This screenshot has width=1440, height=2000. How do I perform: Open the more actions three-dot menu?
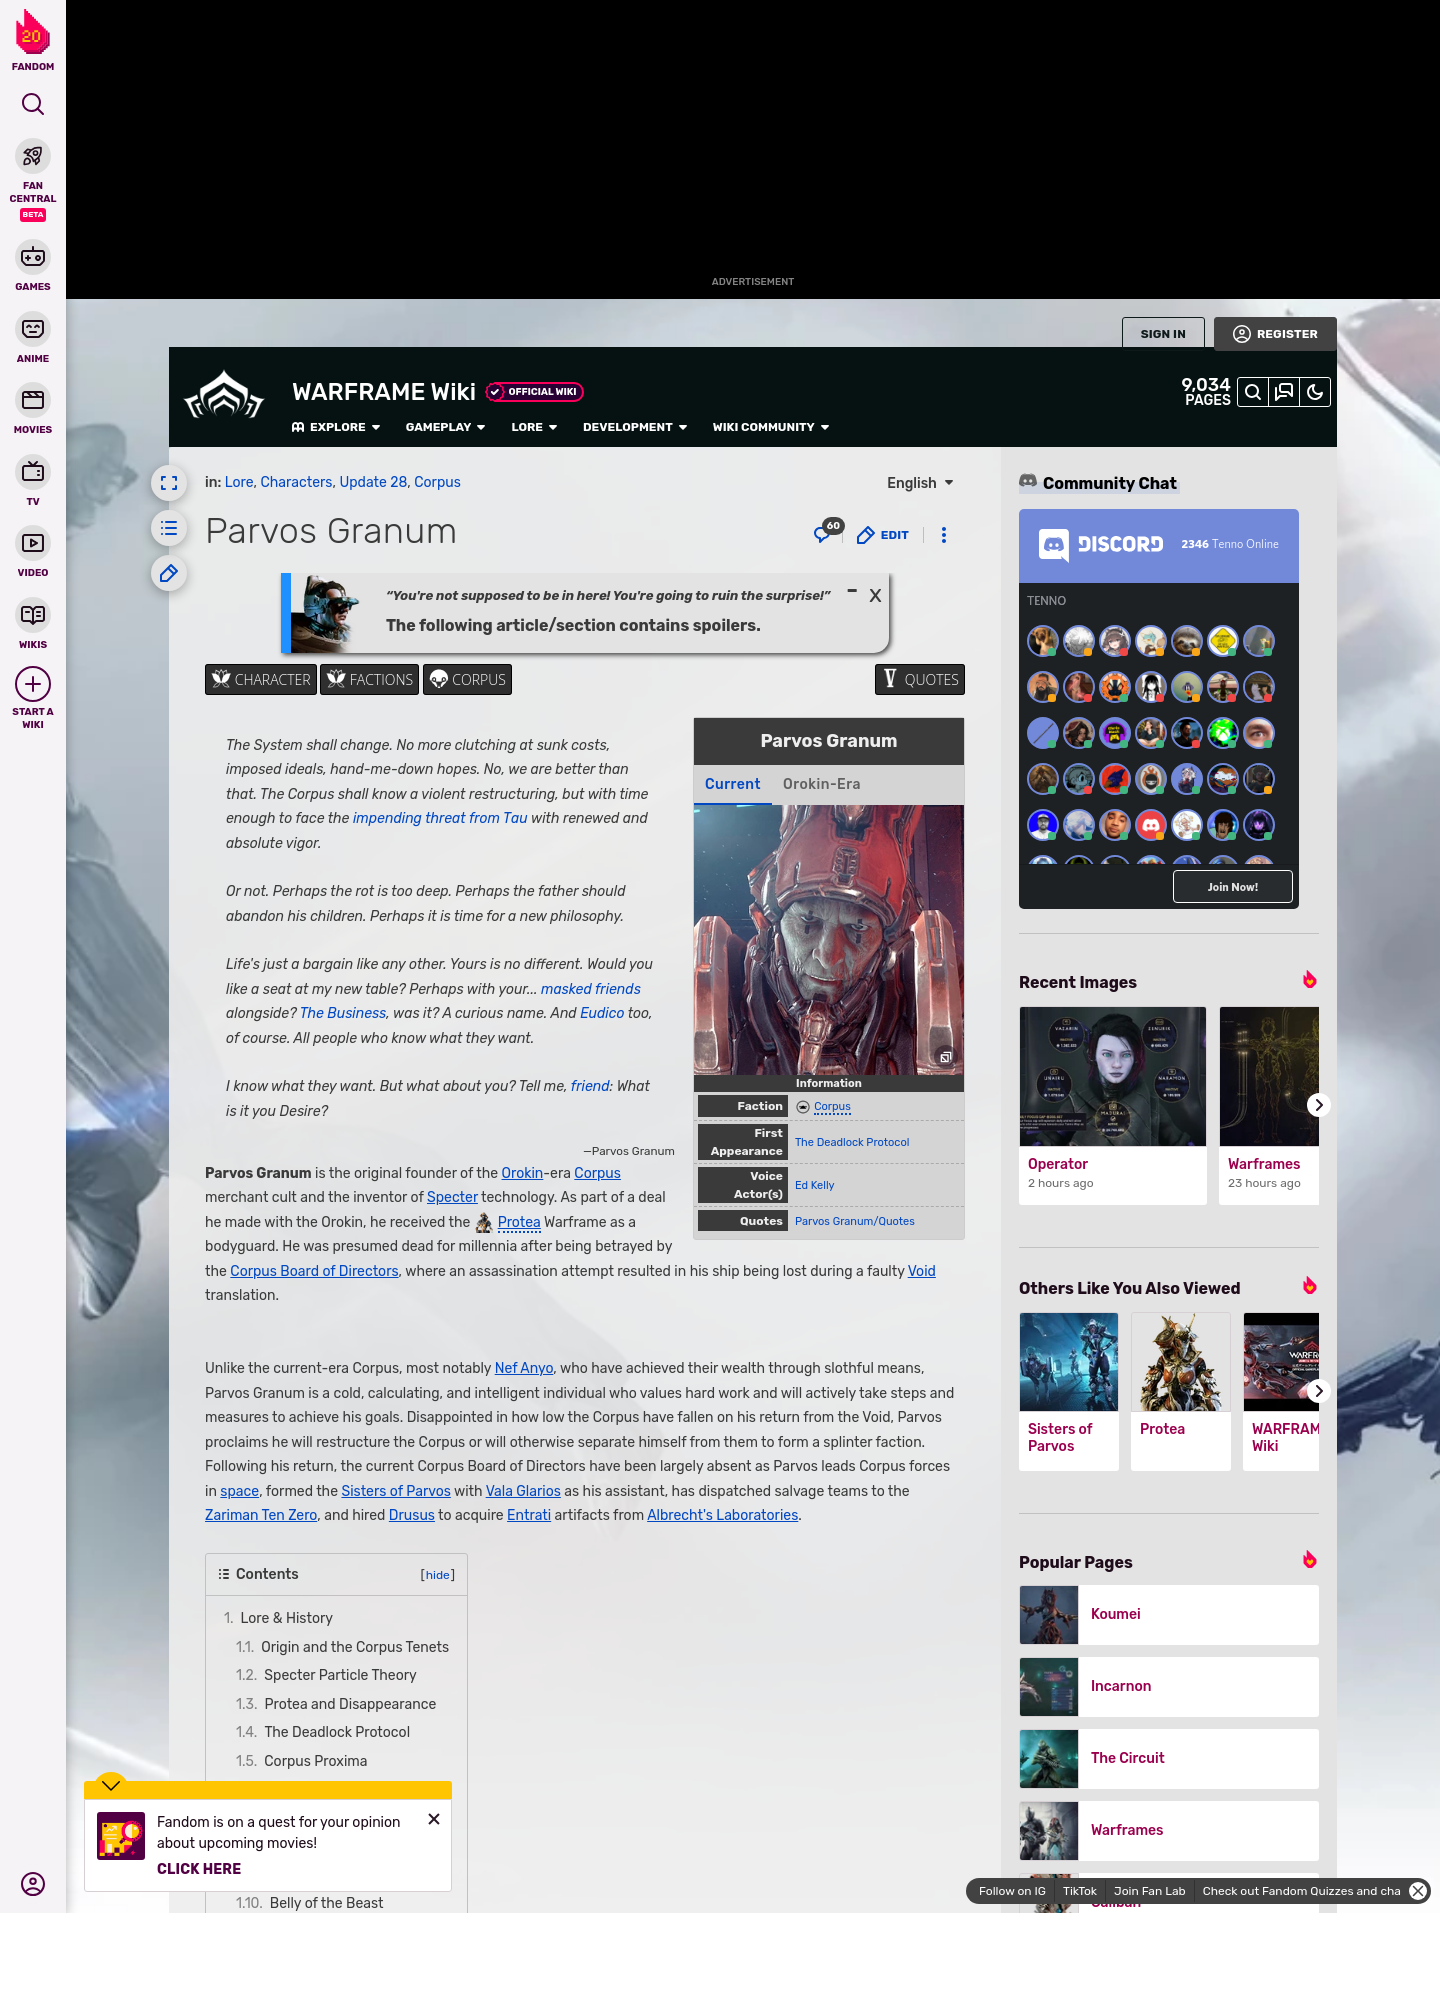944,535
